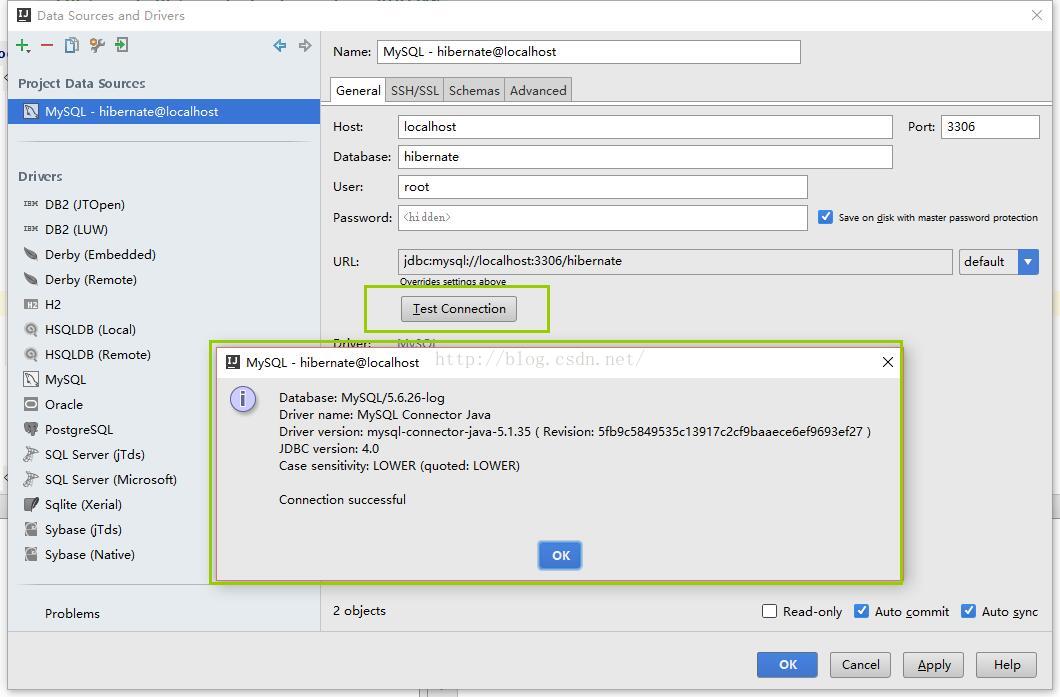Close the Data Sources and Drivers window
Screen dimensions: 1060x697
[x=1036, y=15]
